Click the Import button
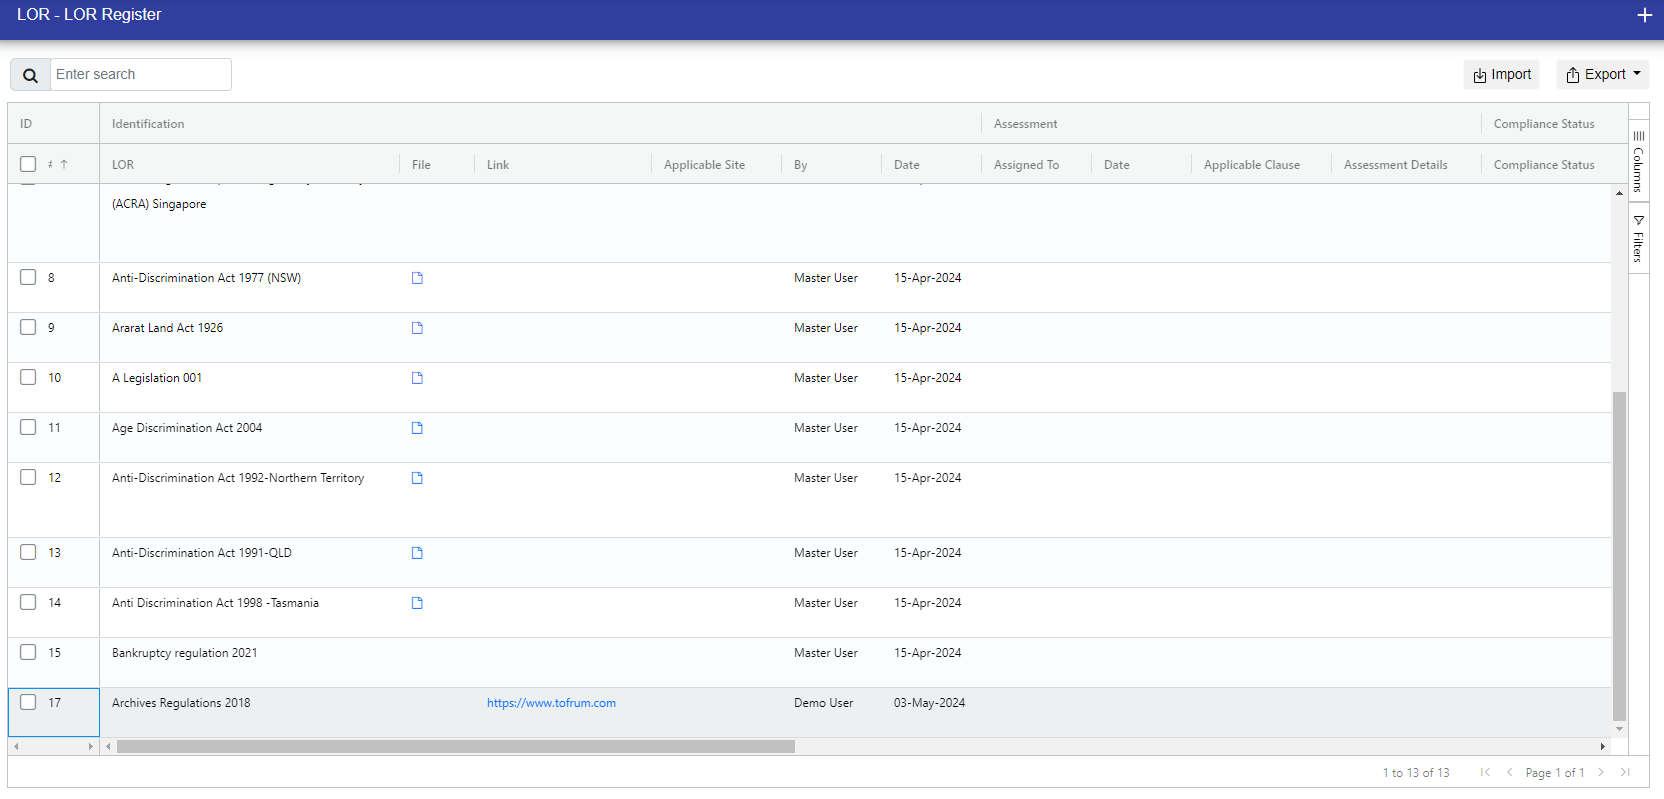Viewport: 1664px width, 799px height. click(1501, 74)
